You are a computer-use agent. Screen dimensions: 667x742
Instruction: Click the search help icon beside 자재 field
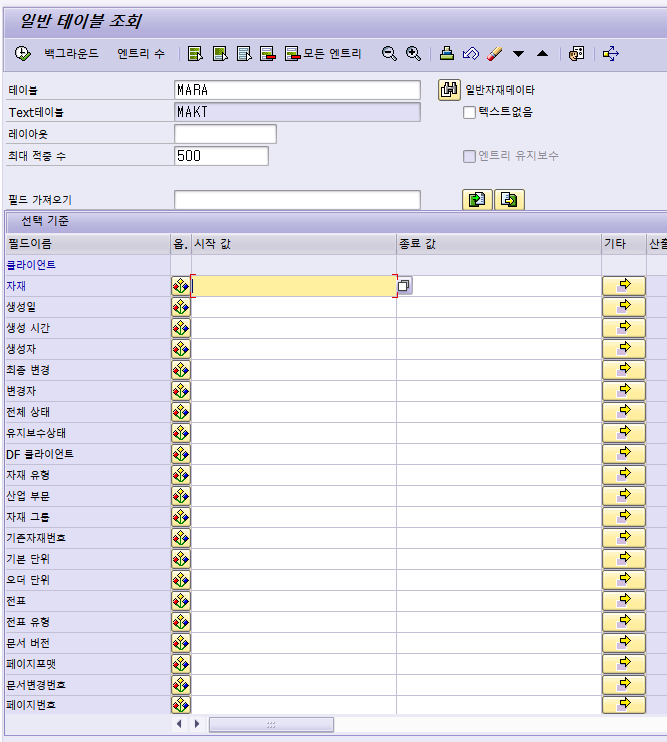pos(404,285)
